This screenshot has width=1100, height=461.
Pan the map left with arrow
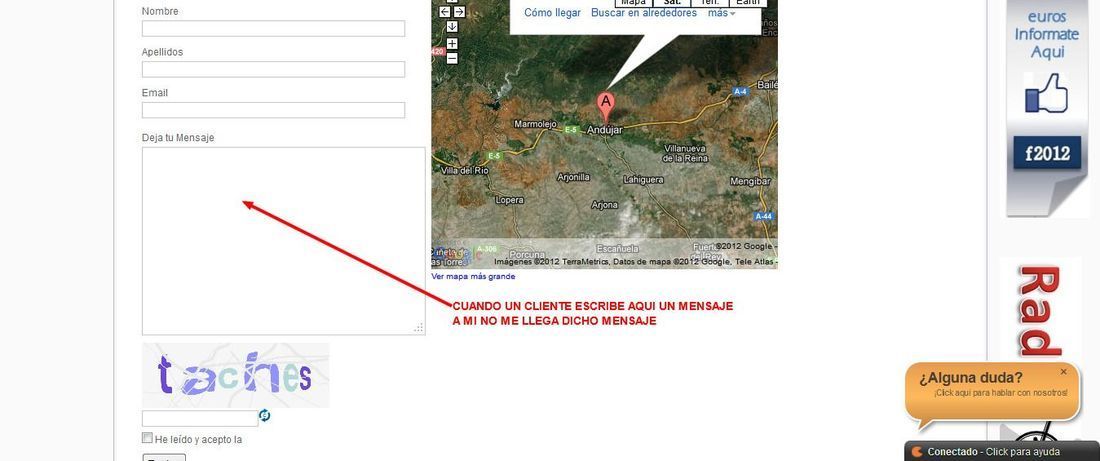click(x=445, y=12)
